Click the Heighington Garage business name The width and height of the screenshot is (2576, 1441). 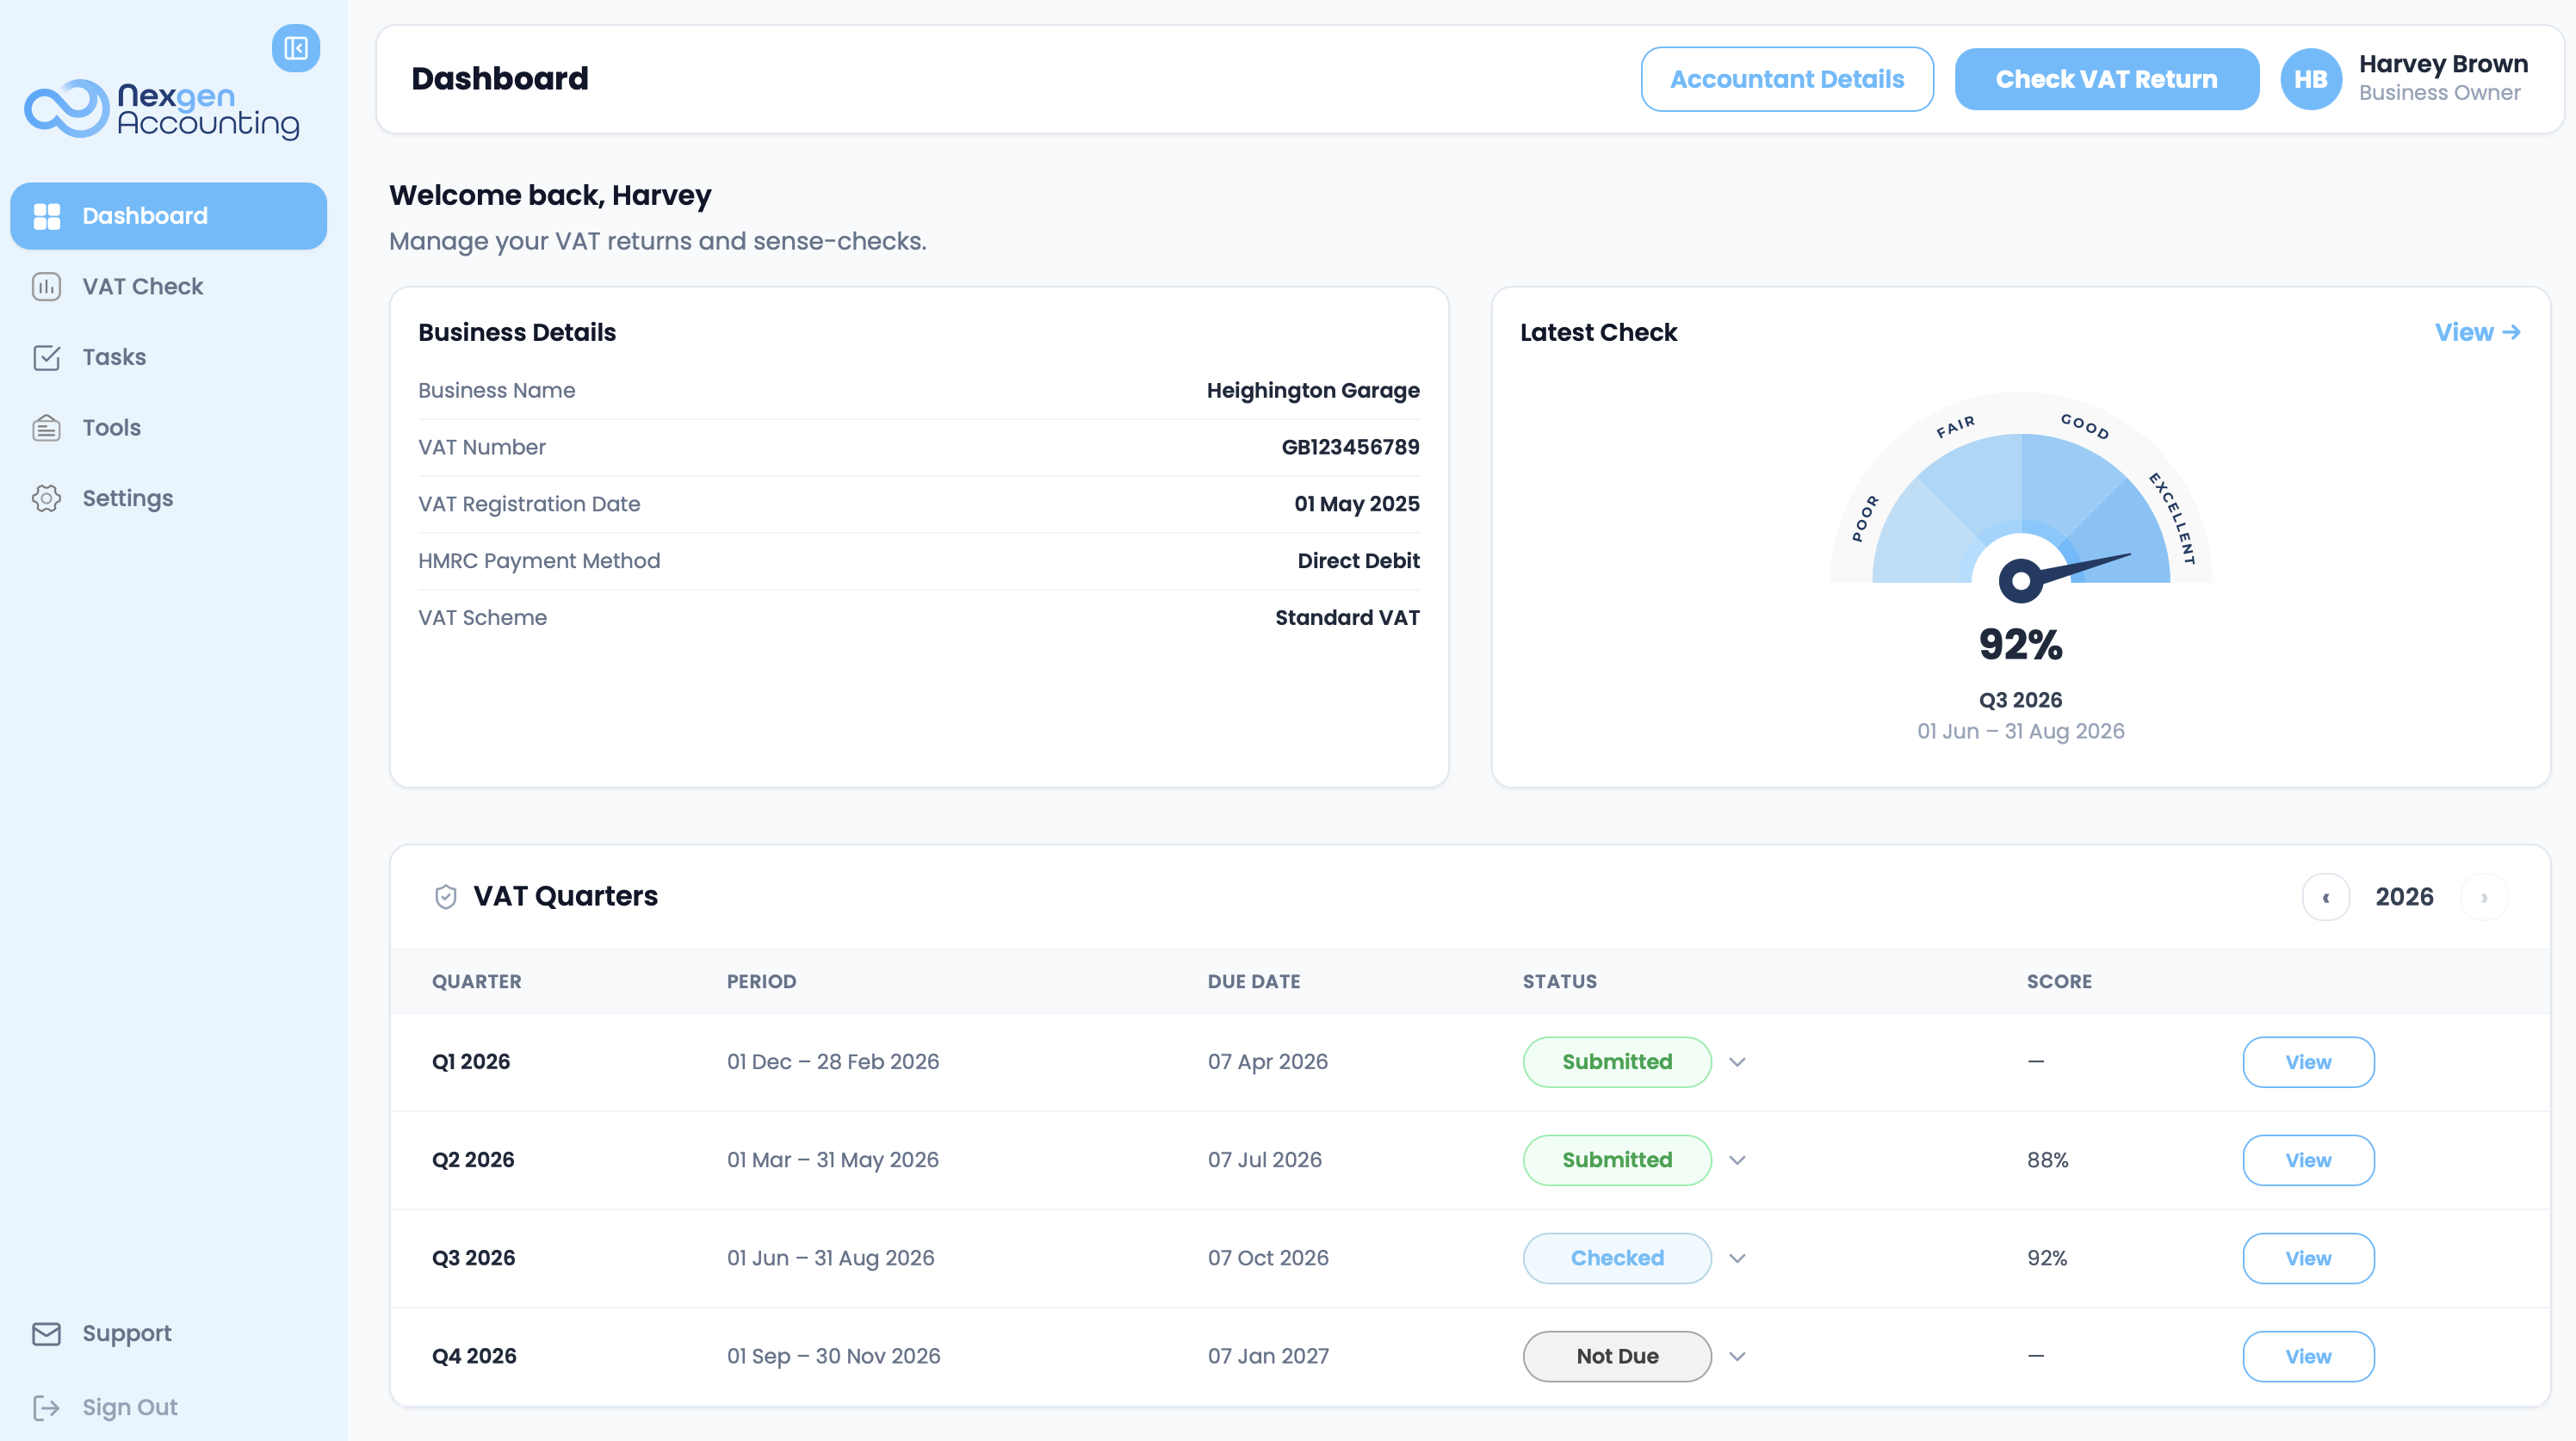click(1312, 391)
